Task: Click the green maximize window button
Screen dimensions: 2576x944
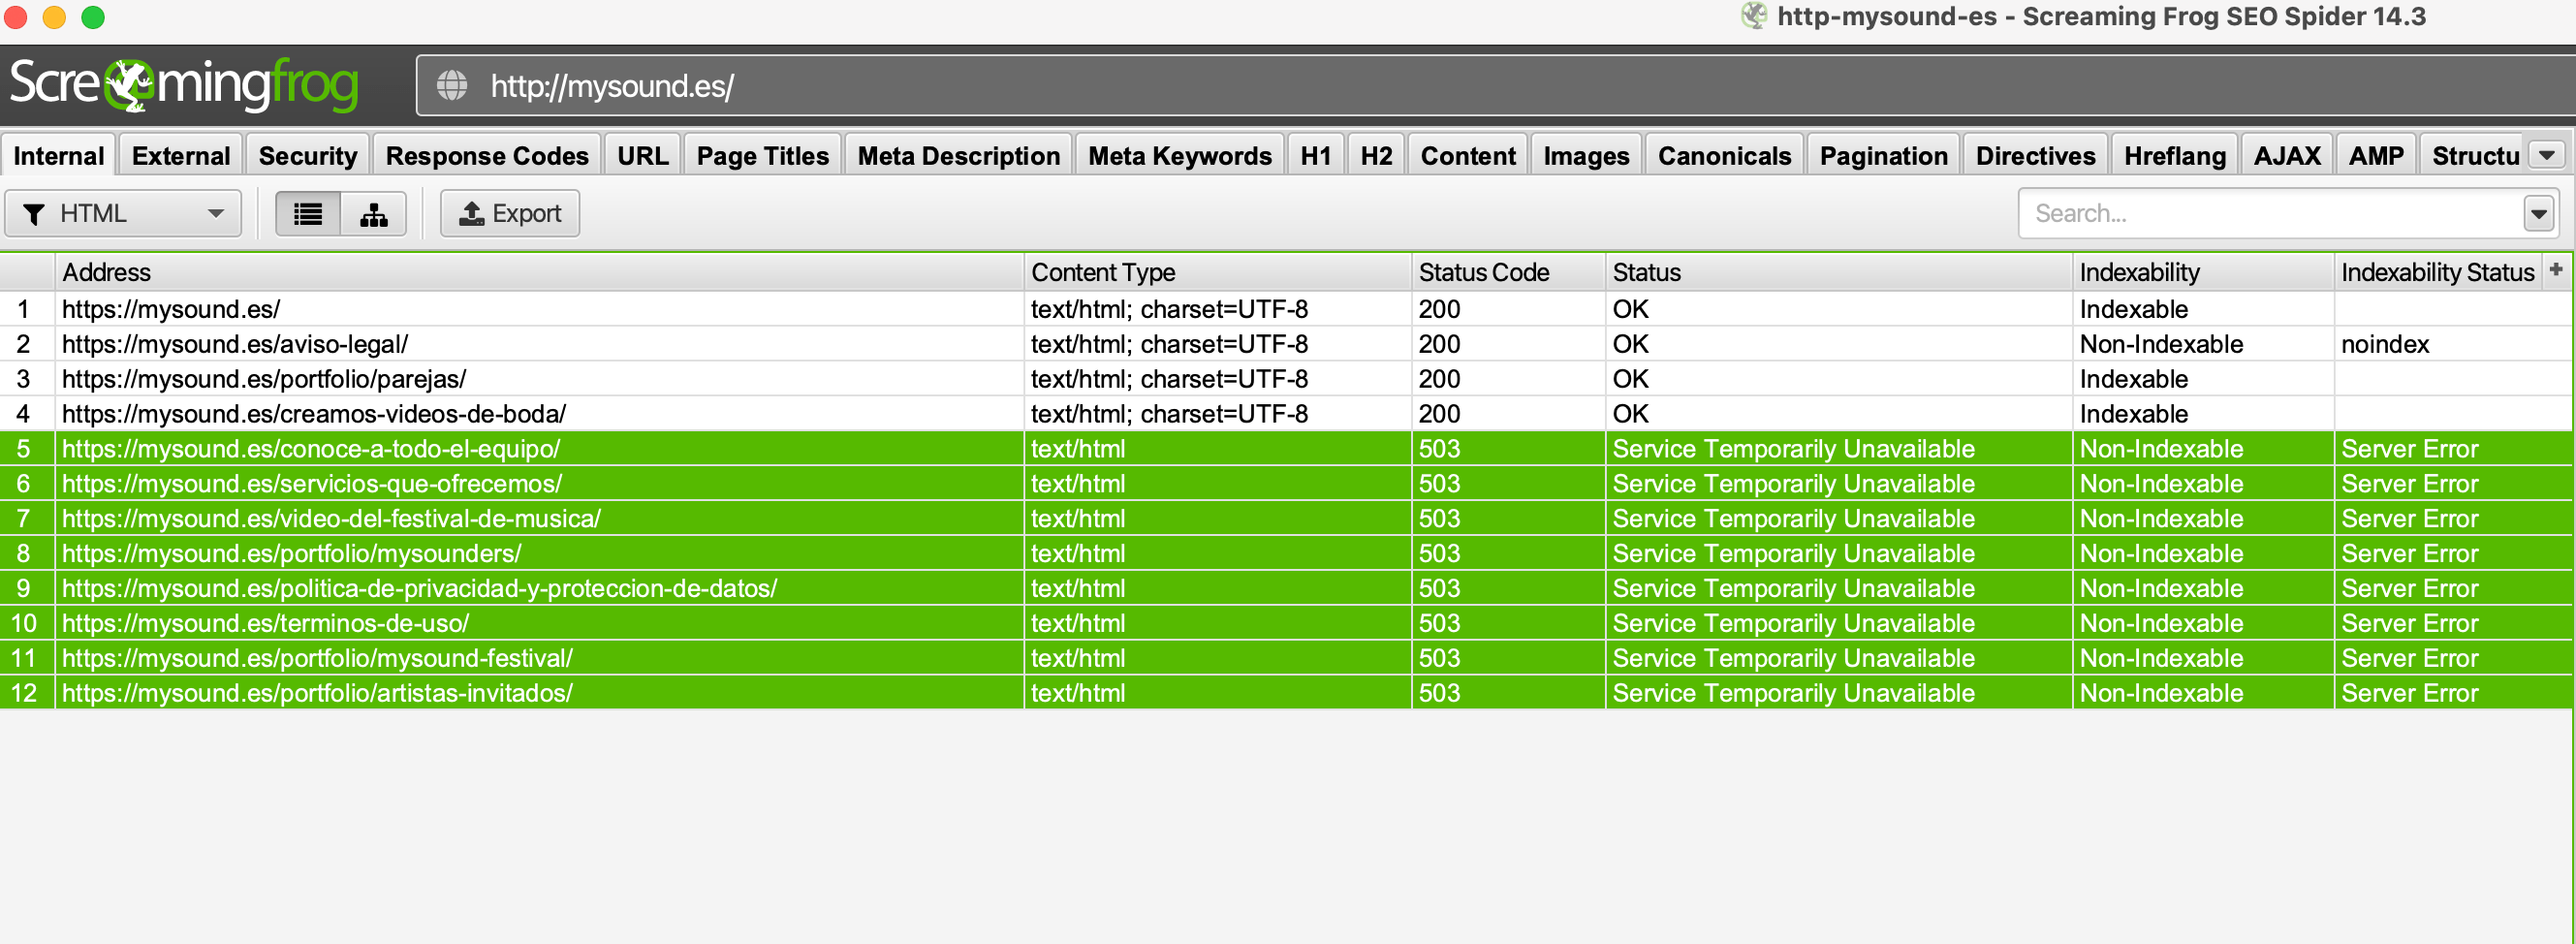Action: pyautogui.click(x=93, y=16)
